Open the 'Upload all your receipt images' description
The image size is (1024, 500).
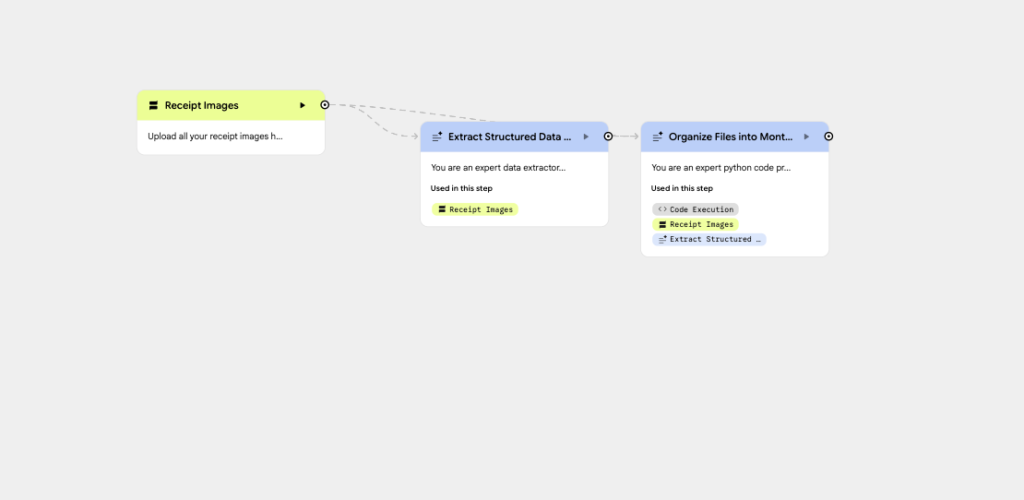[215, 136]
